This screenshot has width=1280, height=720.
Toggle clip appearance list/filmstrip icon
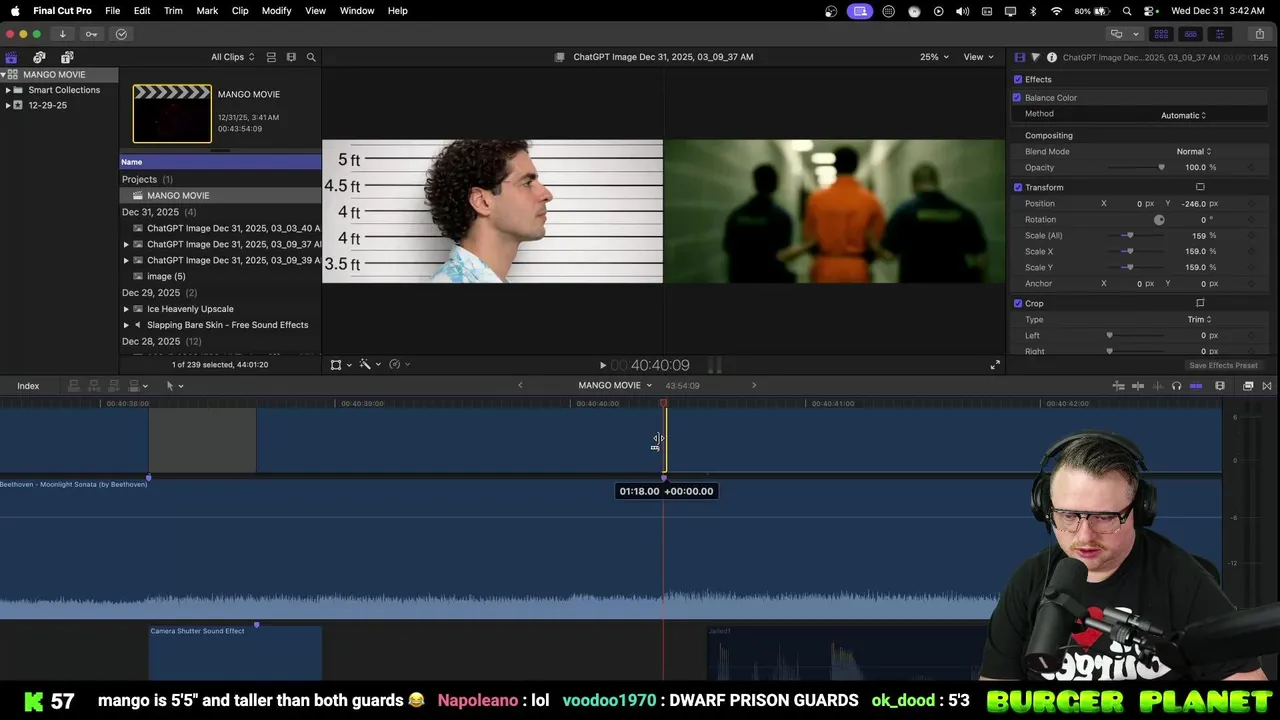coord(271,57)
